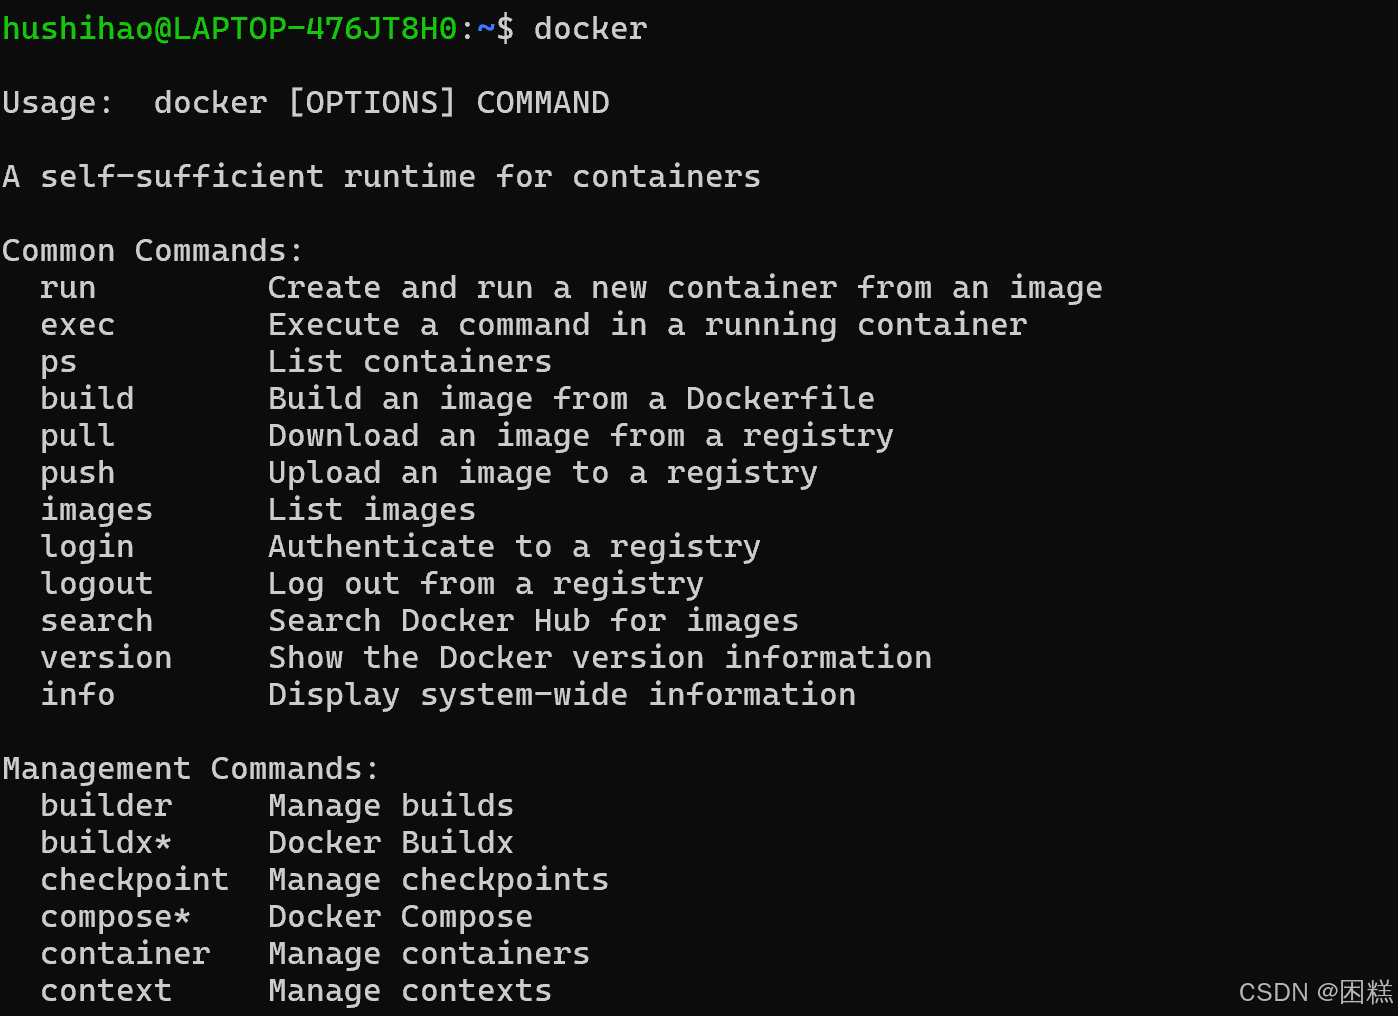Click the 'compose*' management command

115,917
